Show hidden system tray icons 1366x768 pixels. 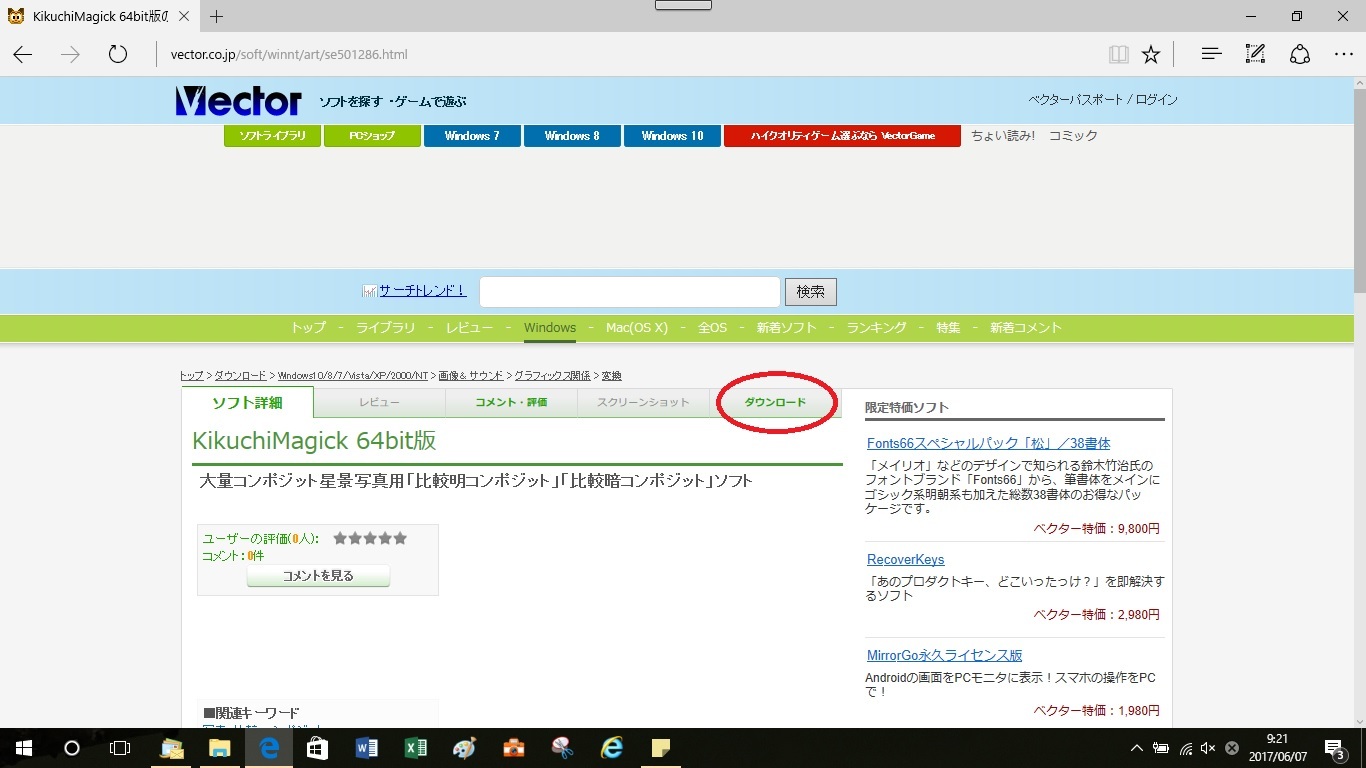point(1136,748)
